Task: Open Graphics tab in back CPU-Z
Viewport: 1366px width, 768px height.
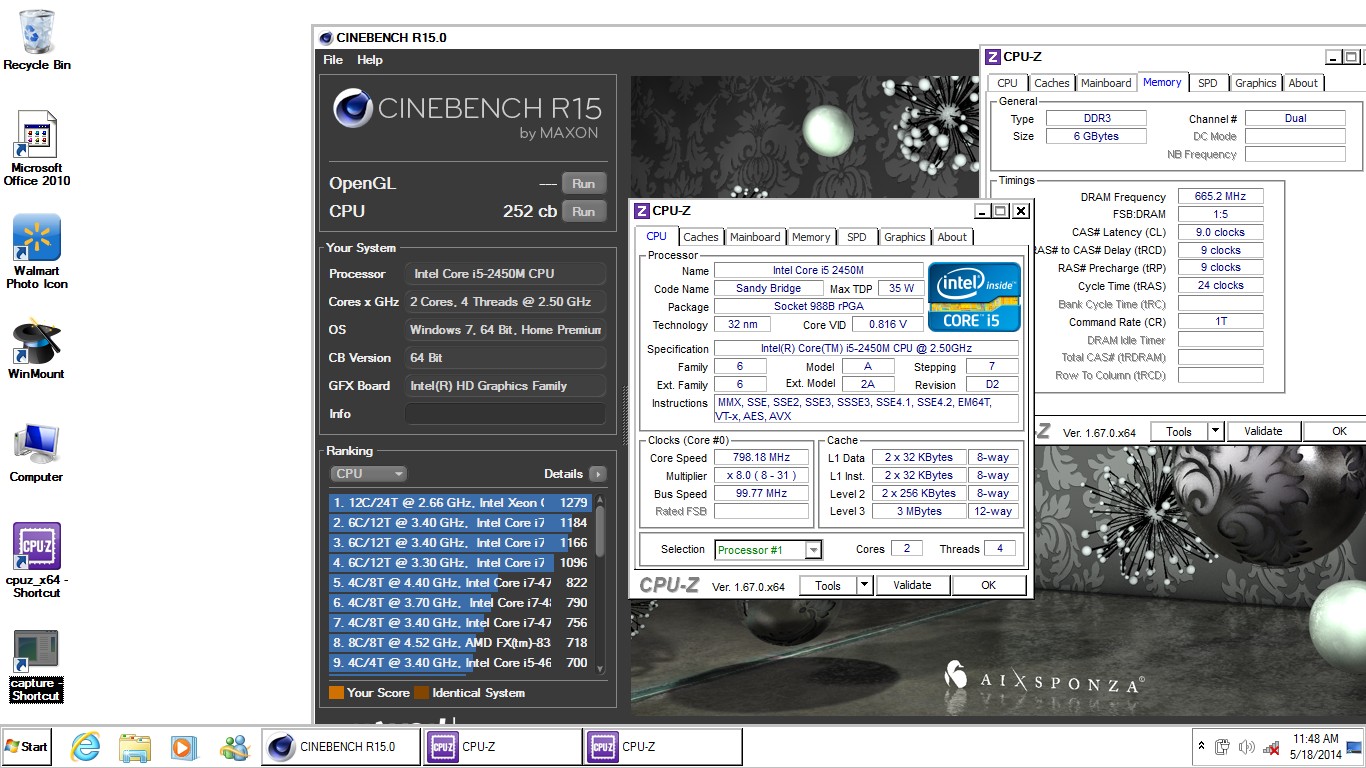Action: pos(1255,83)
